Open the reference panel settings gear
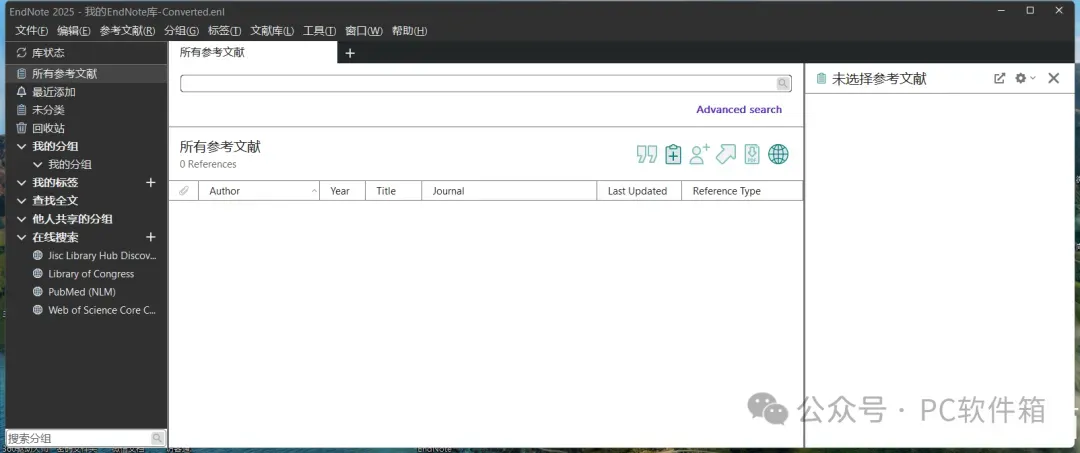1080x453 pixels. point(1021,78)
